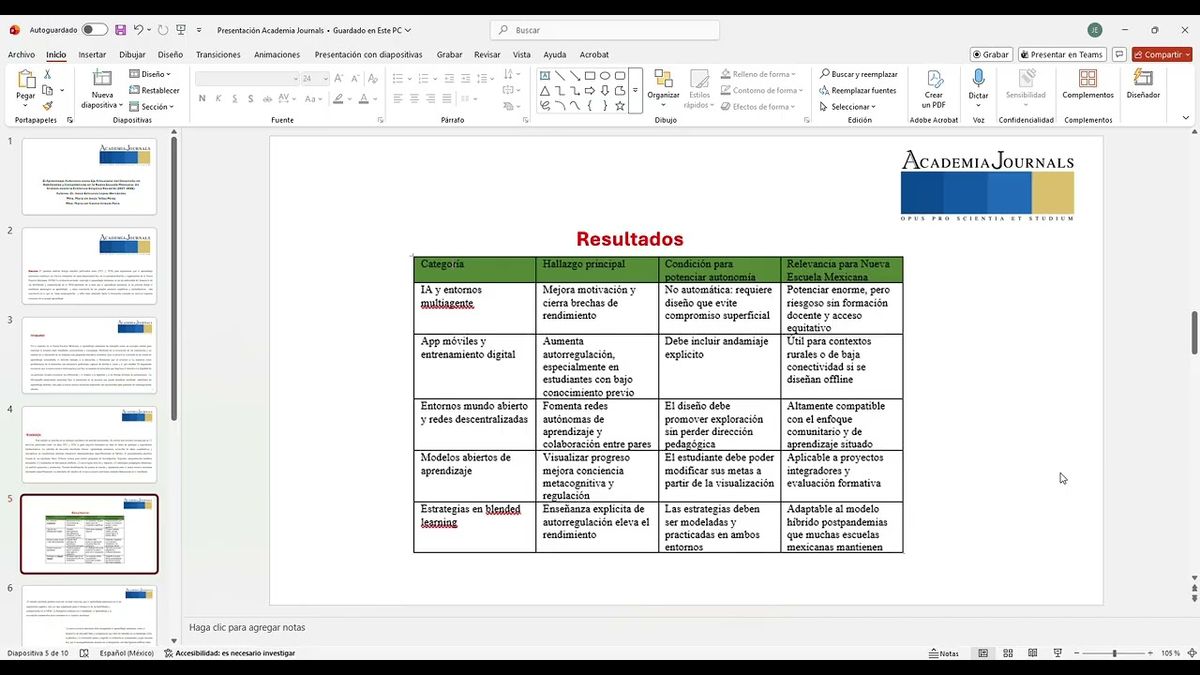Click the Redo icon in title bar
This screenshot has width=1200, height=675.
point(163,30)
